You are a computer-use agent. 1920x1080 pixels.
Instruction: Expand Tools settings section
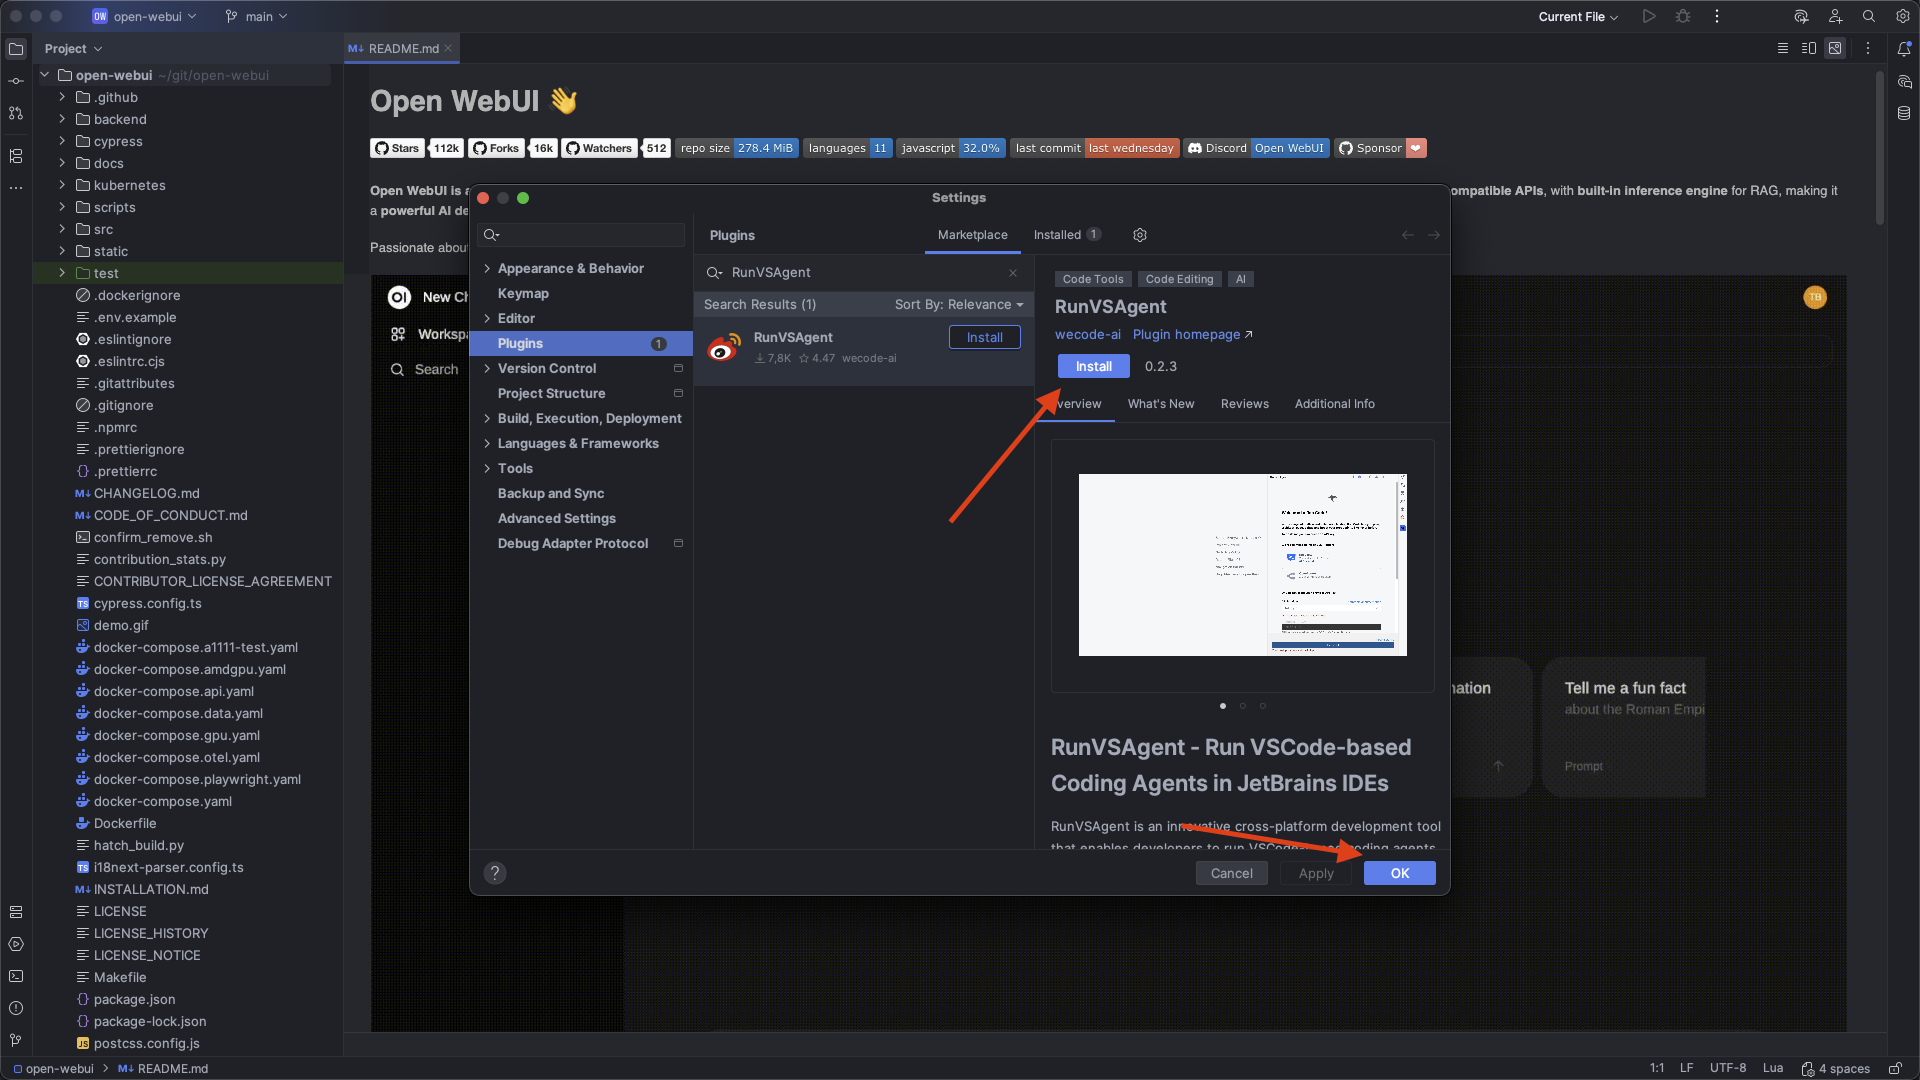[x=487, y=469]
